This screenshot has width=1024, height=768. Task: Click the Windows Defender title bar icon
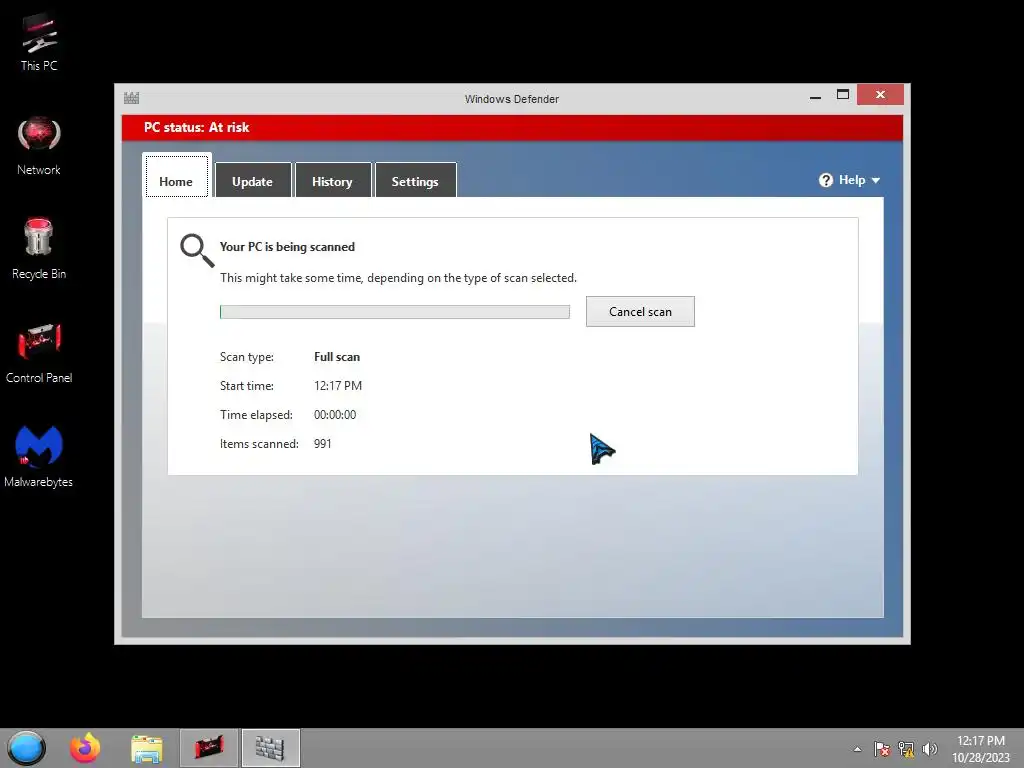(x=131, y=98)
